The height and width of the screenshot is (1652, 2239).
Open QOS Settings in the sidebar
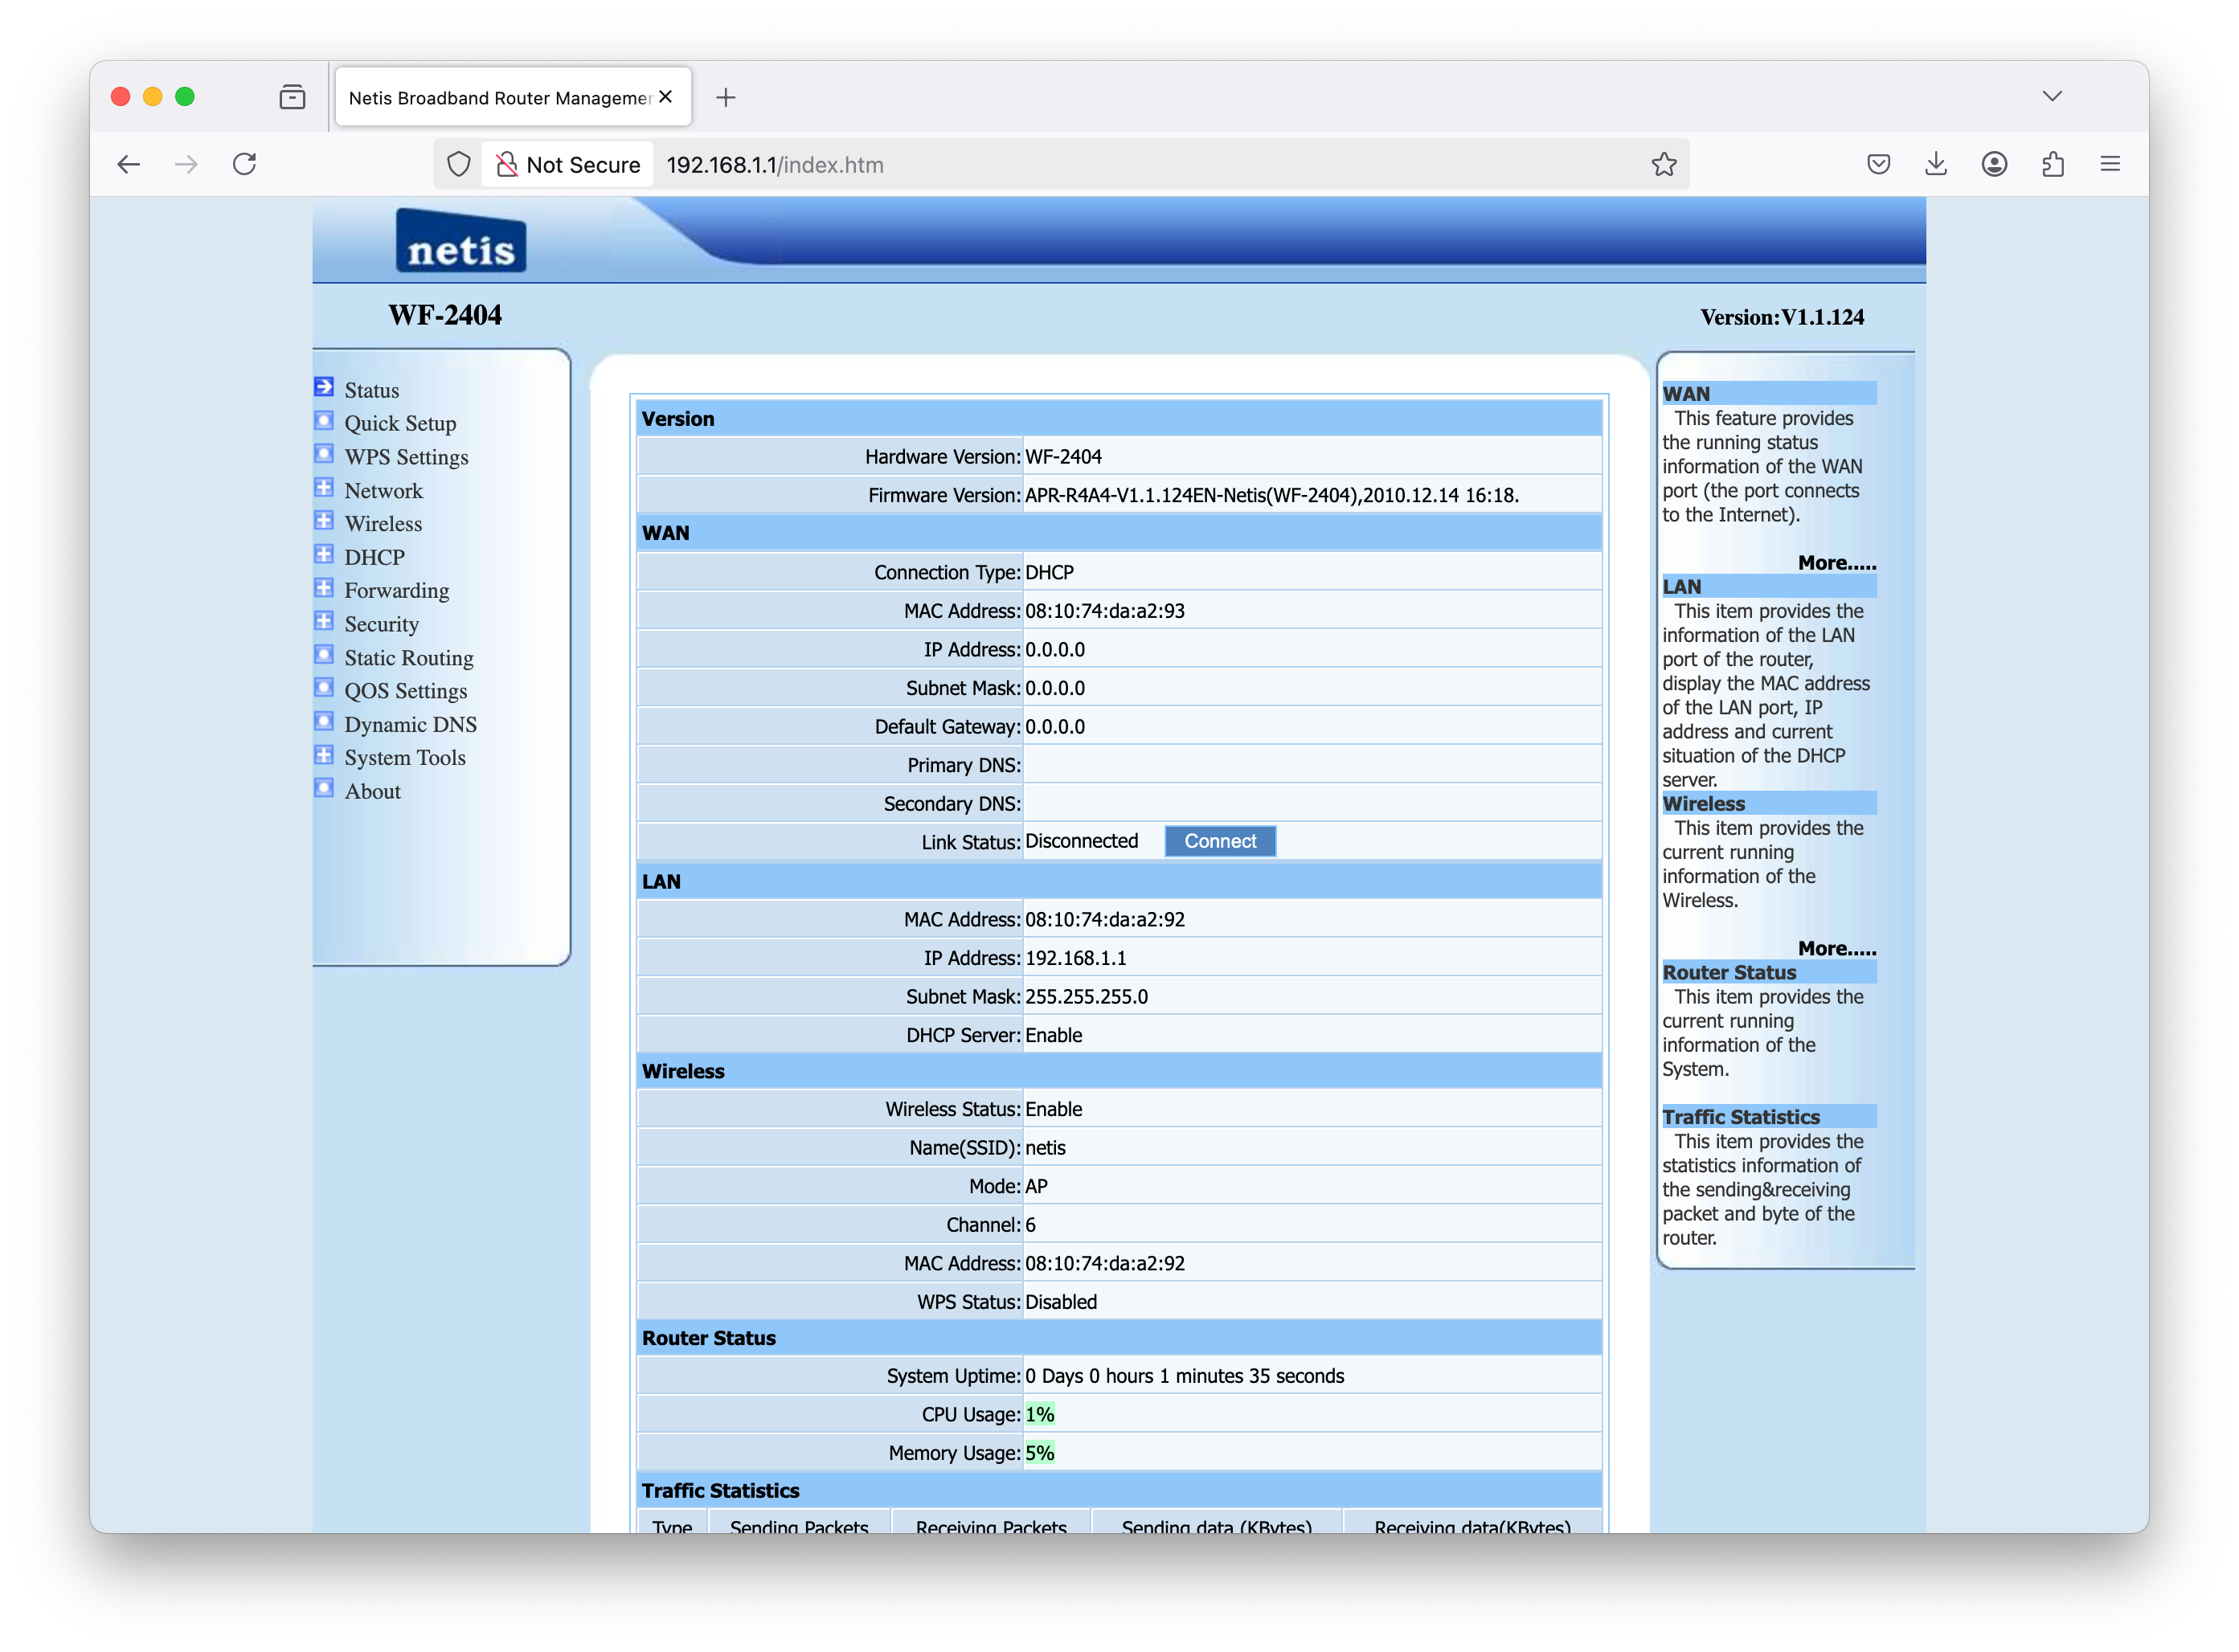pyautogui.click(x=405, y=691)
